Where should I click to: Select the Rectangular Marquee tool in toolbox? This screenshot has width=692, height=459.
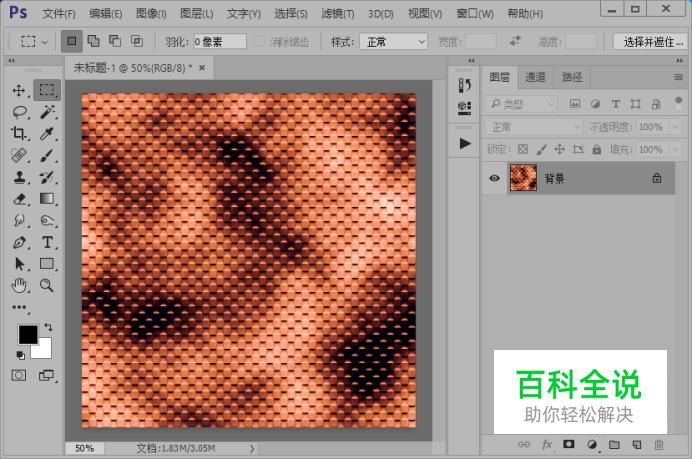(47, 90)
